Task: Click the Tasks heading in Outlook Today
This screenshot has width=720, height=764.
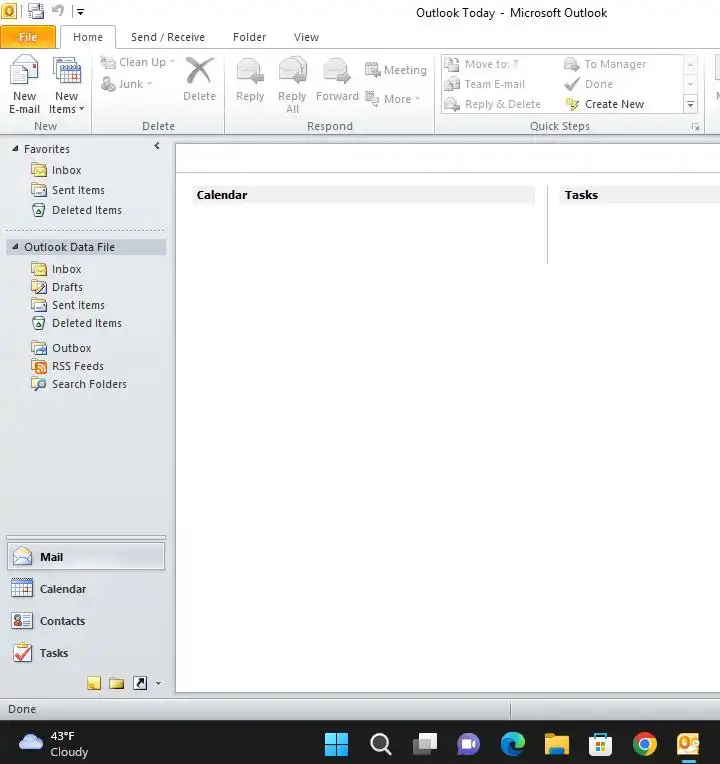Action: (x=581, y=195)
